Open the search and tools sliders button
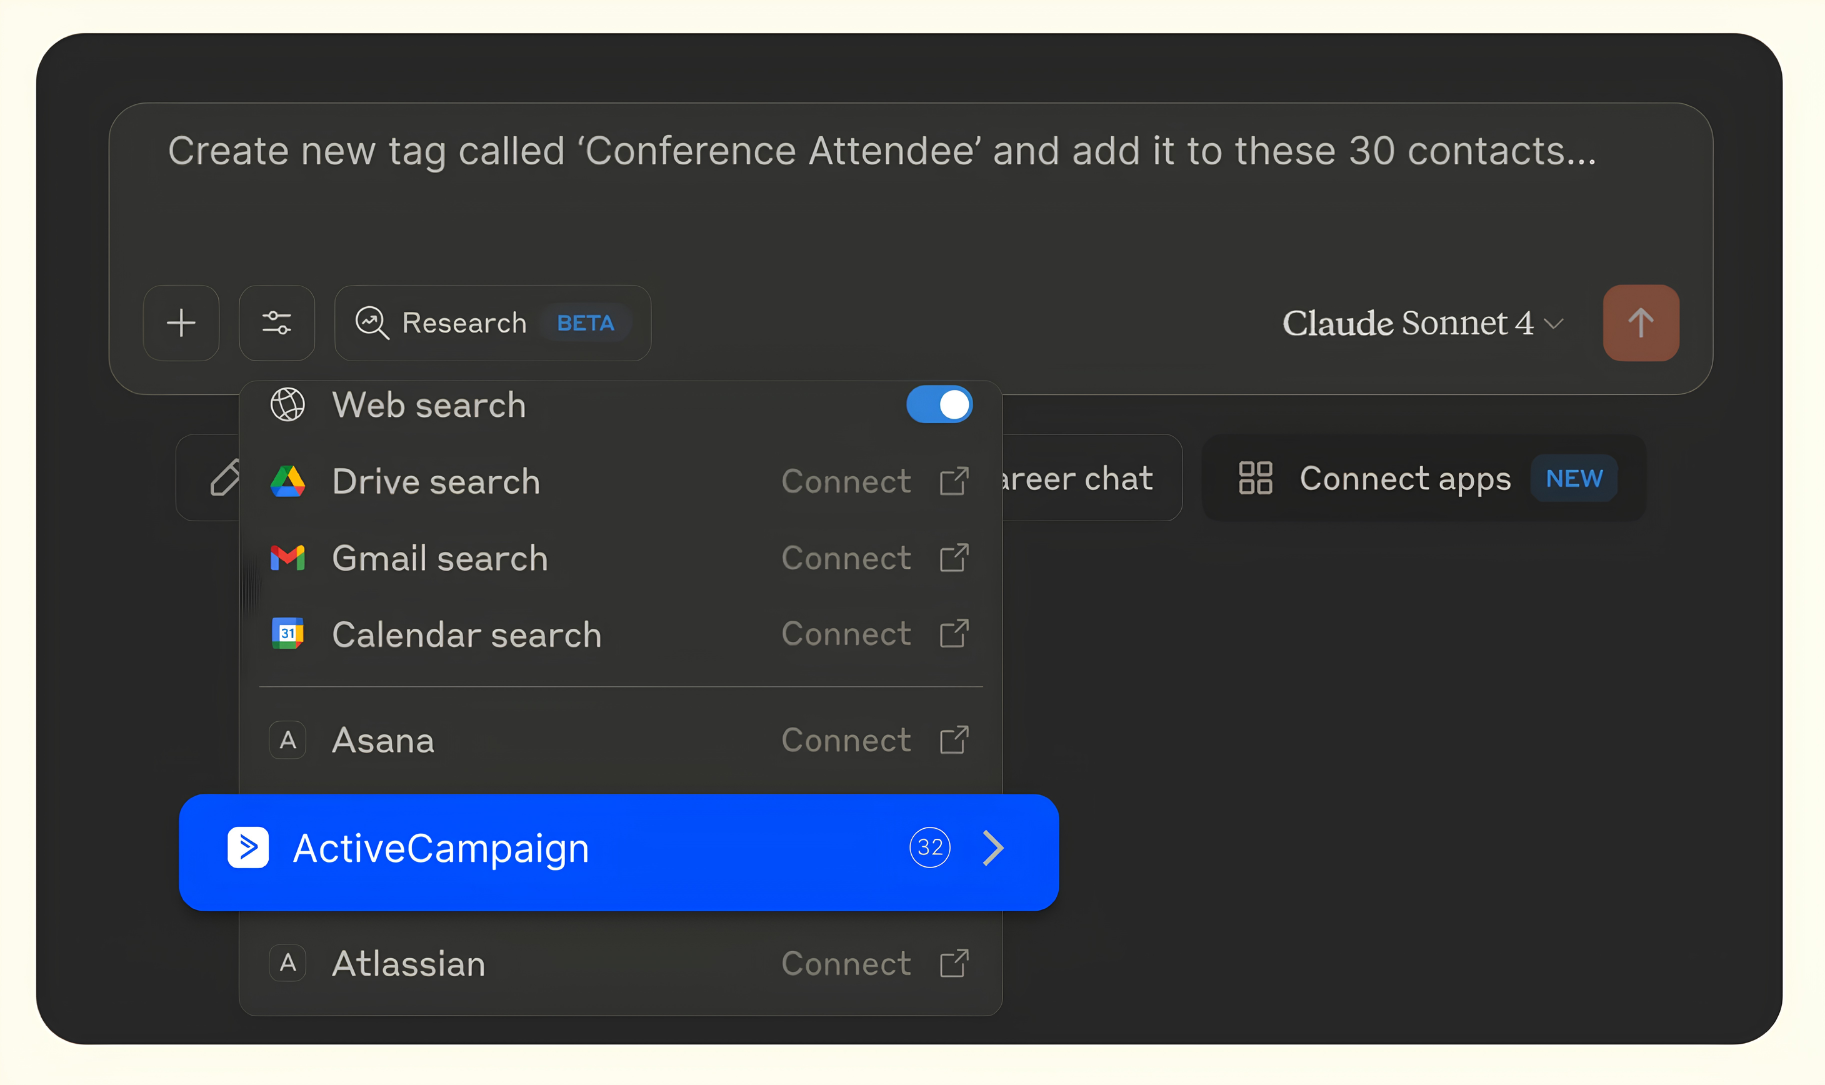The image size is (1825, 1085). (277, 323)
